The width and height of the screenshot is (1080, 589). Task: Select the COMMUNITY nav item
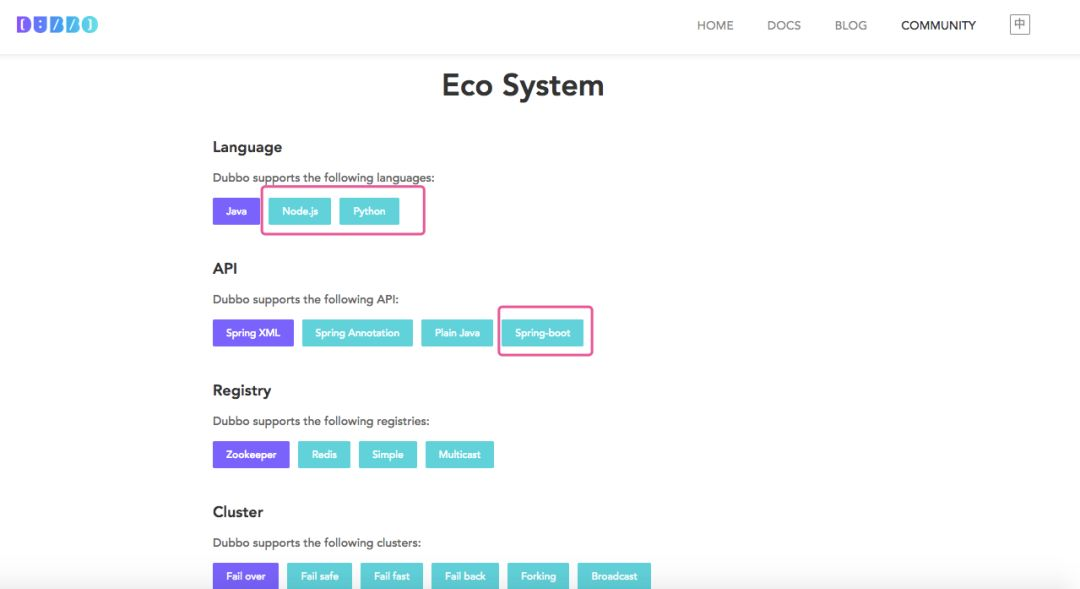[938, 26]
